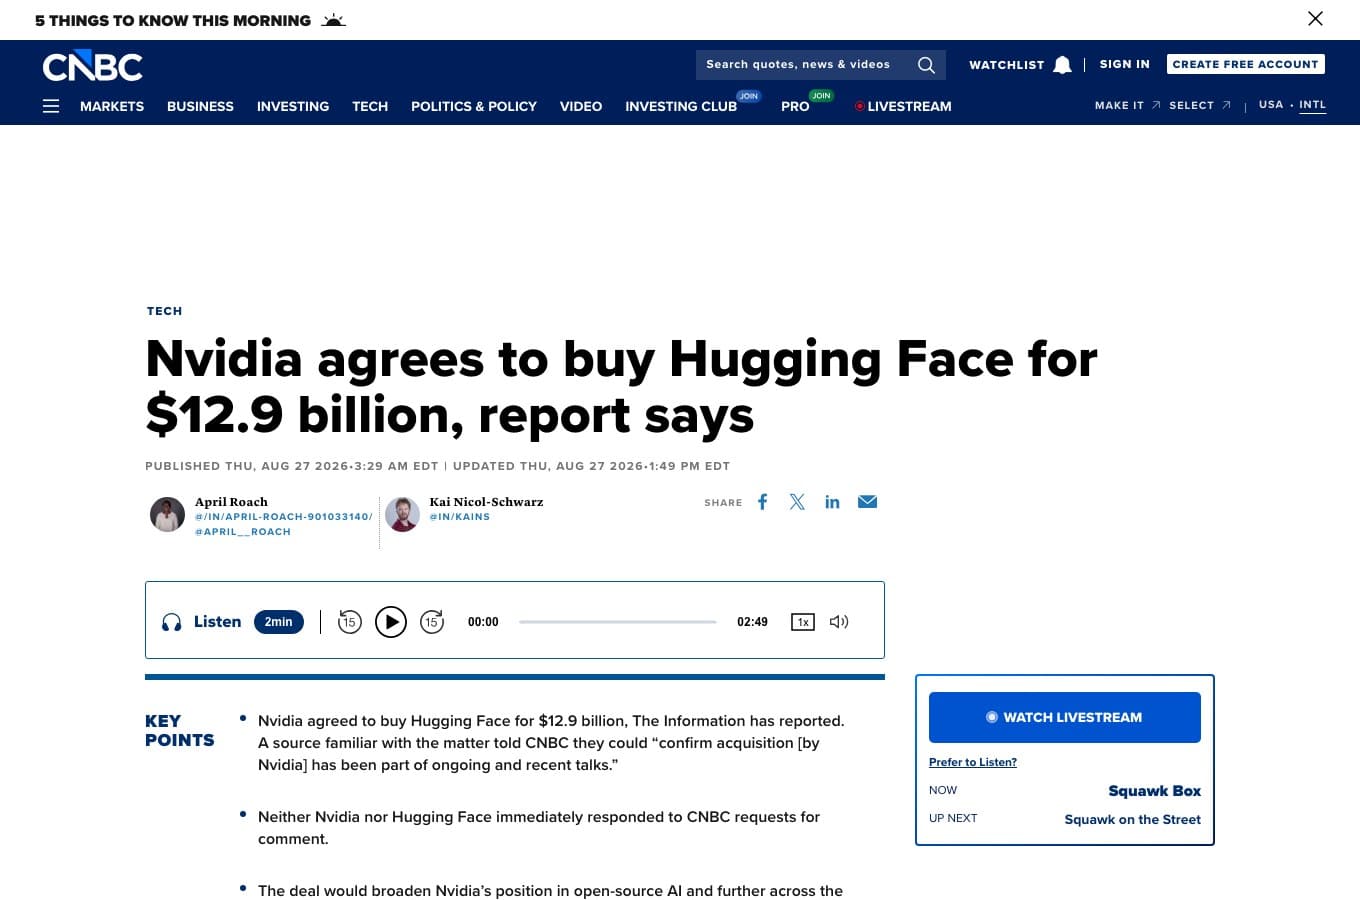Open the Investing Club menu
This screenshot has height=900, width=1360.
pyautogui.click(x=681, y=106)
